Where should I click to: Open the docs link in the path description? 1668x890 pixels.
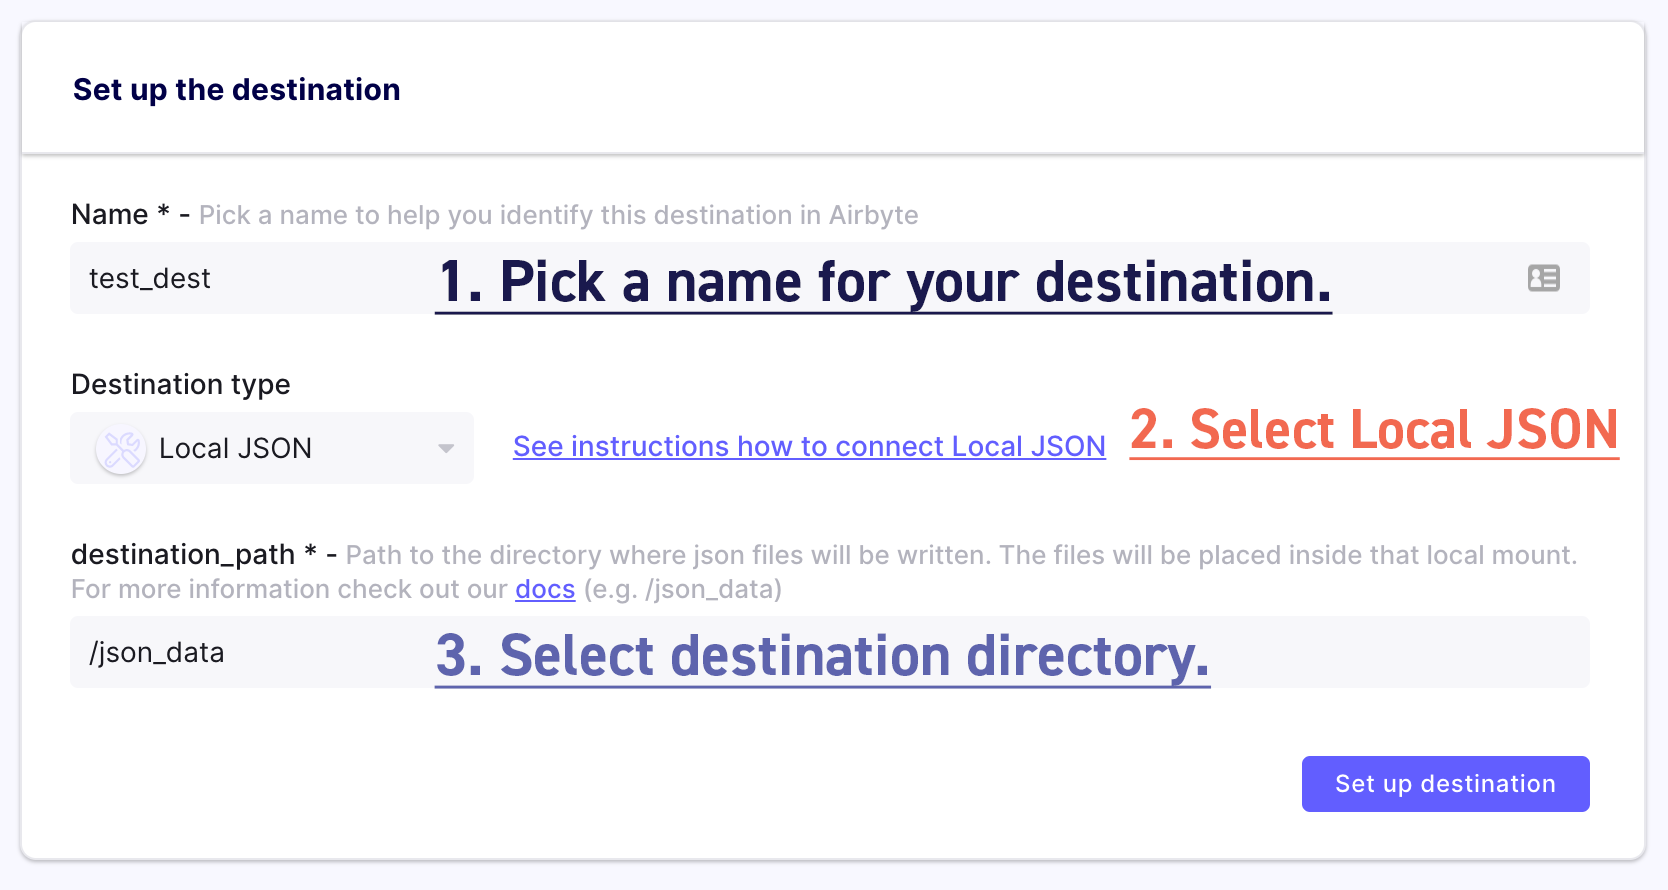(545, 589)
